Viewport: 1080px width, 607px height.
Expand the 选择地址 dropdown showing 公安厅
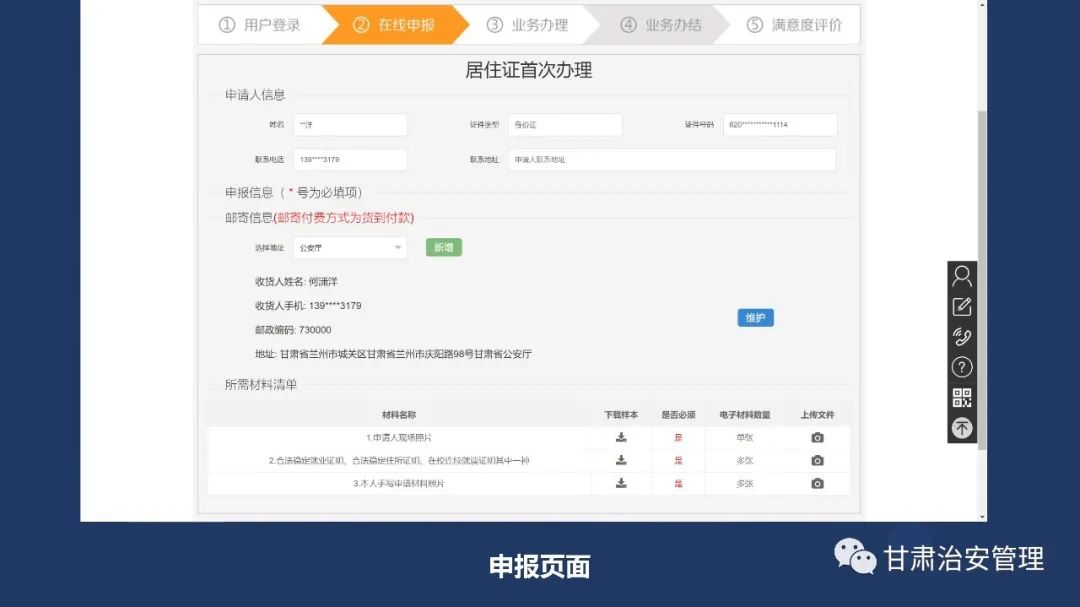point(350,248)
